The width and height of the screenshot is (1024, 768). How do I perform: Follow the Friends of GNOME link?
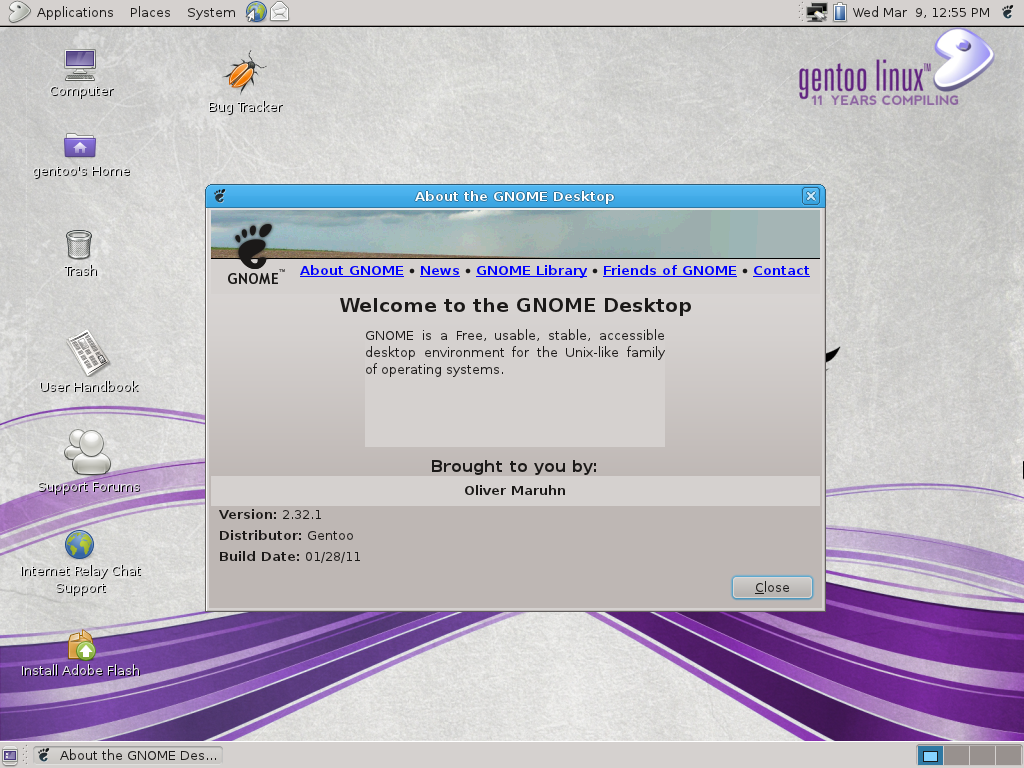pos(669,270)
